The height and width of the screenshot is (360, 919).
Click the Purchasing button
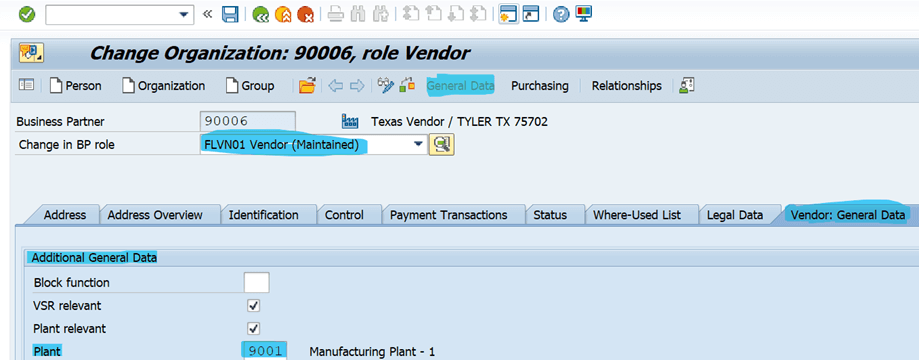point(540,86)
